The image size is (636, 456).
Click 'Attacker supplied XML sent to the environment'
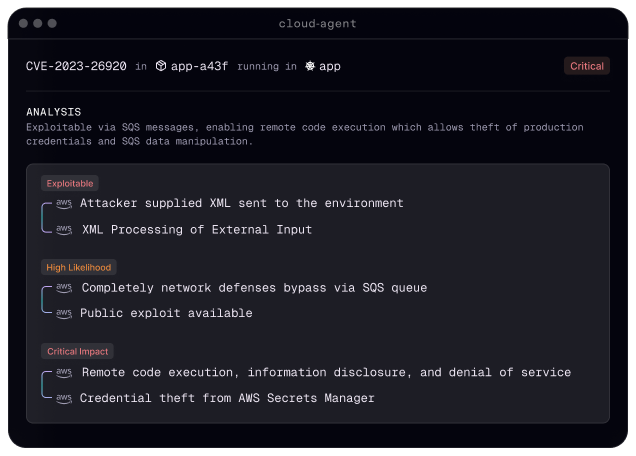tap(242, 203)
